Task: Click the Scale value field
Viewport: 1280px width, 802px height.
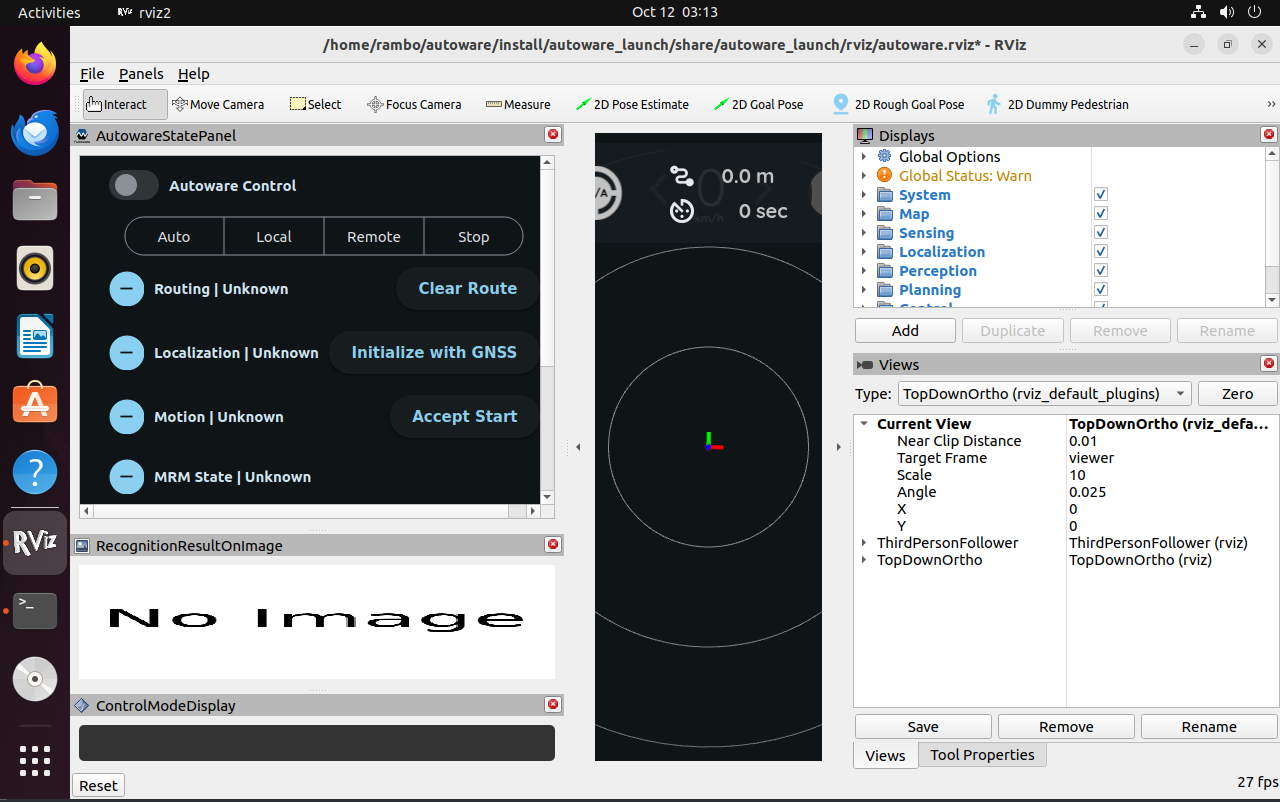Action: 1172,475
